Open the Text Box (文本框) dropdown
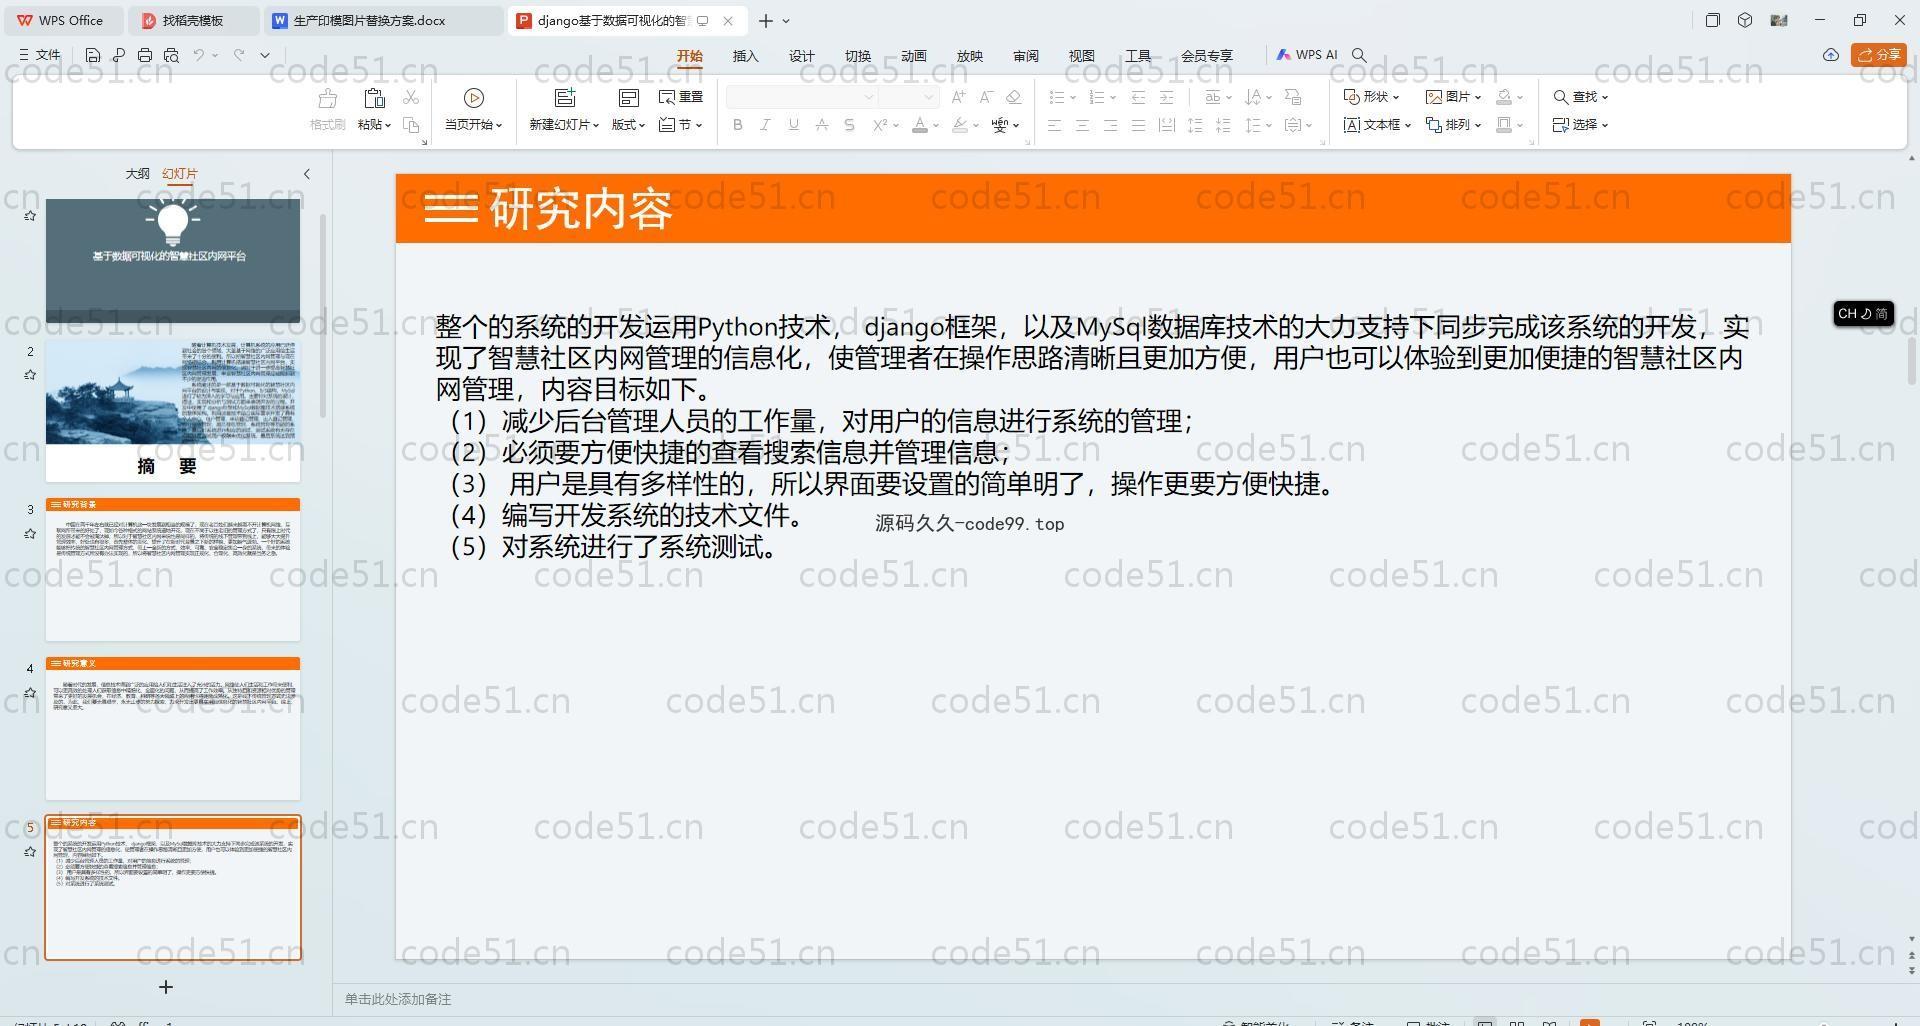Viewport: 1920px width, 1026px height. coord(1377,125)
